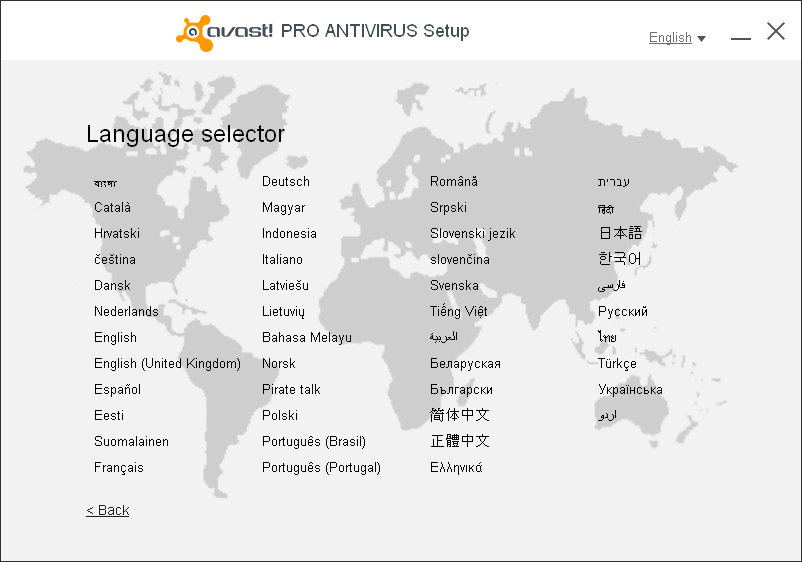Choose Português (Brasil)
802x562 pixels.
(x=314, y=441)
